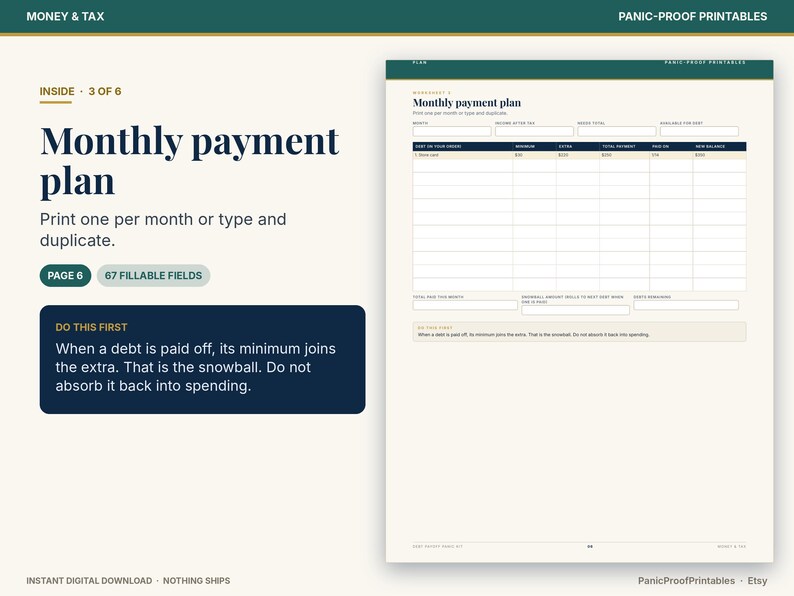Screen dimensions: 794x596
Task: Click the DO THIS FIRST heading in navy box
Action: coord(92,327)
